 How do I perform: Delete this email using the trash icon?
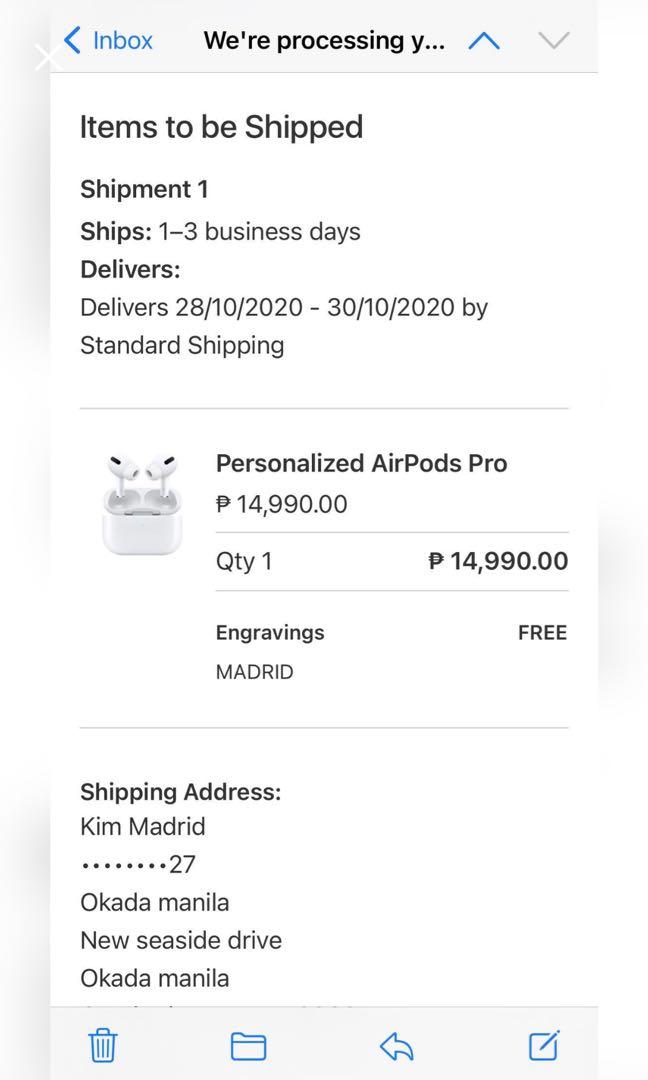(101, 1045)
